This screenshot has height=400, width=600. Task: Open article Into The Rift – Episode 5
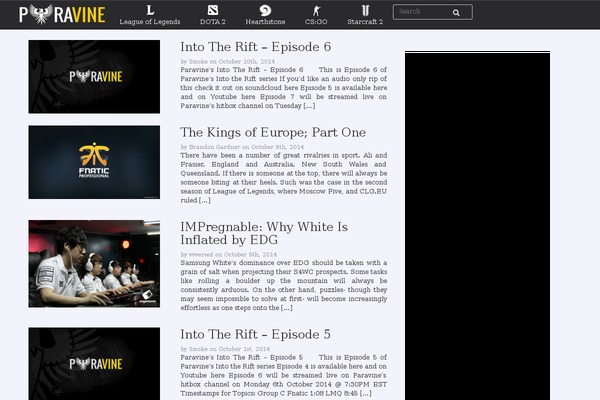(x=255, y=334)
